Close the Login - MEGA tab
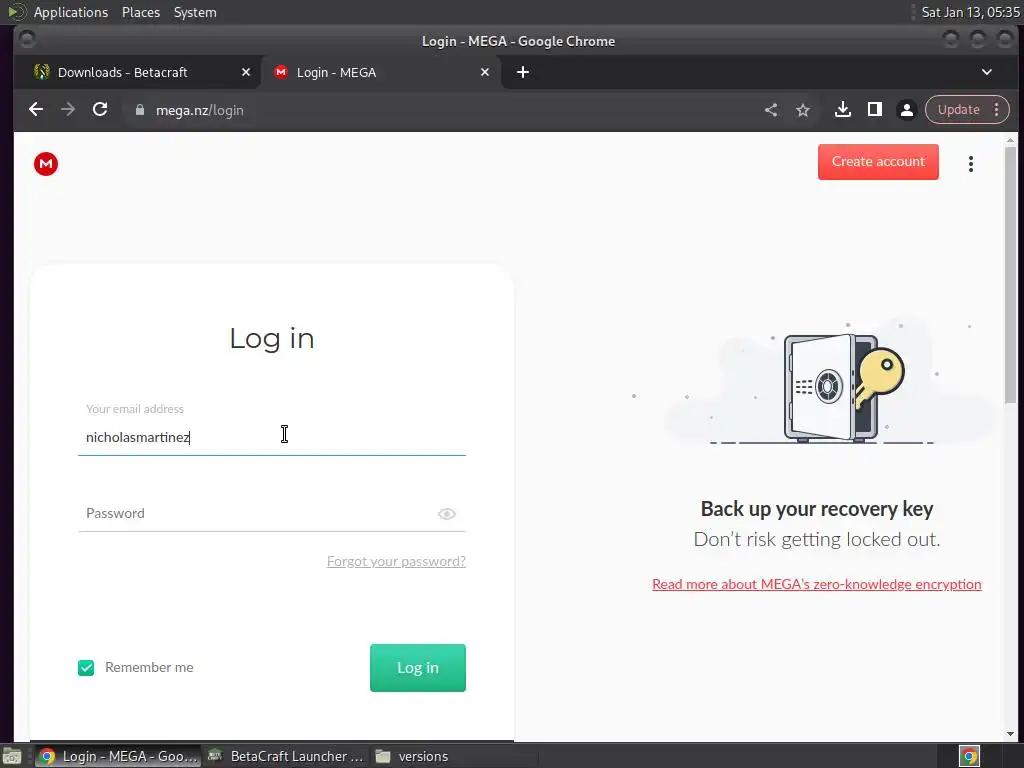1024x768 pixels. 485,72
